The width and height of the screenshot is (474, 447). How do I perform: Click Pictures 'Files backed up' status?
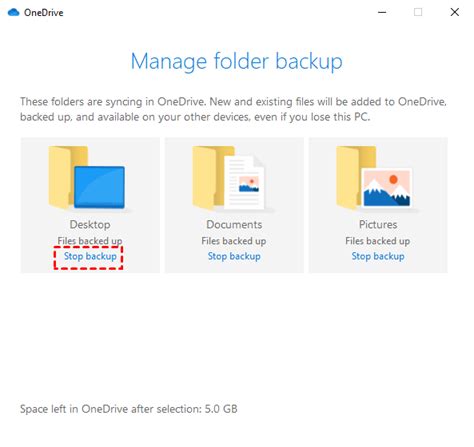tap(378, 241)
